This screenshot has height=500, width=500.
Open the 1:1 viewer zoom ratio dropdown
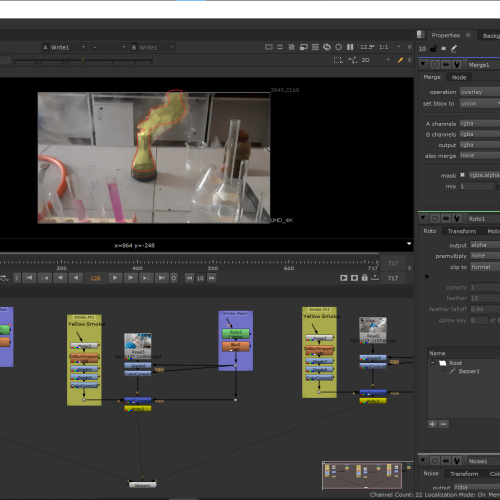(390, 47)
